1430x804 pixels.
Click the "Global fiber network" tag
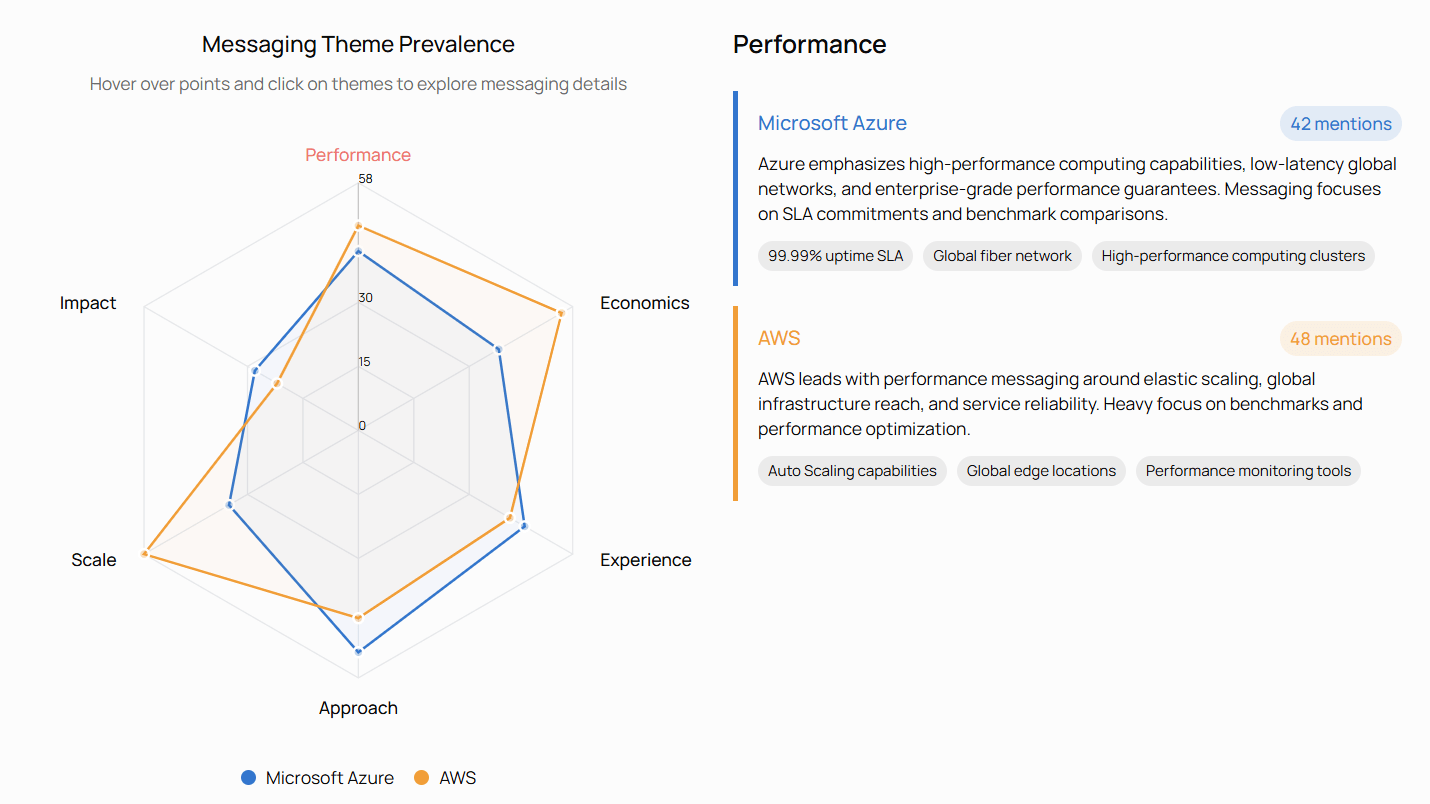tap(1002, 256)
